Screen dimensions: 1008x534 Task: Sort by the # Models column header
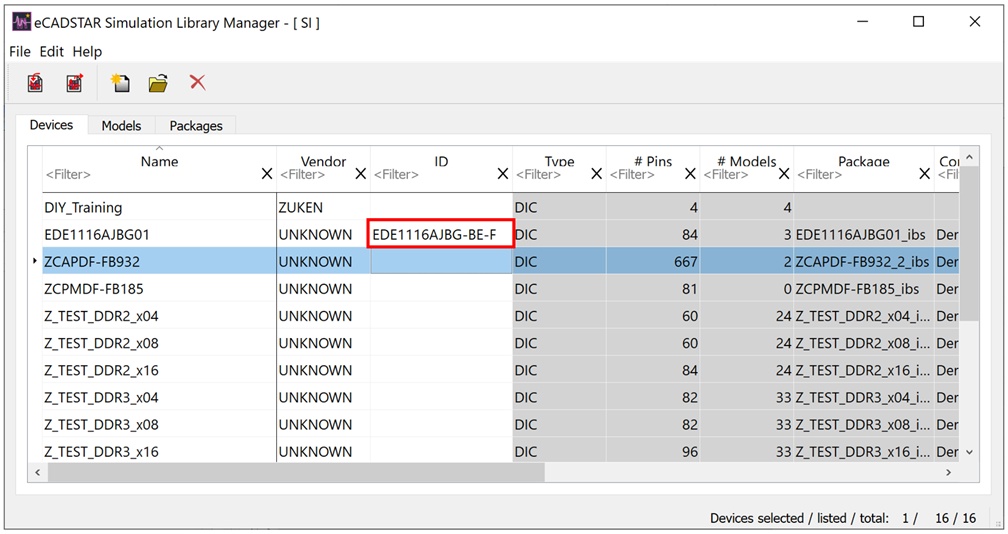[x=747, y=161]
